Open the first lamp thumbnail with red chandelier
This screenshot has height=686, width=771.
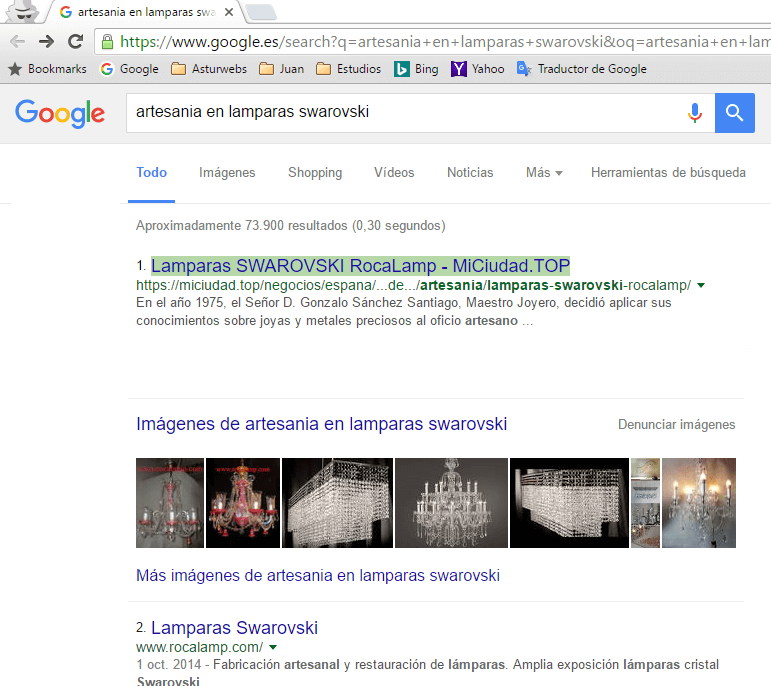170,503
